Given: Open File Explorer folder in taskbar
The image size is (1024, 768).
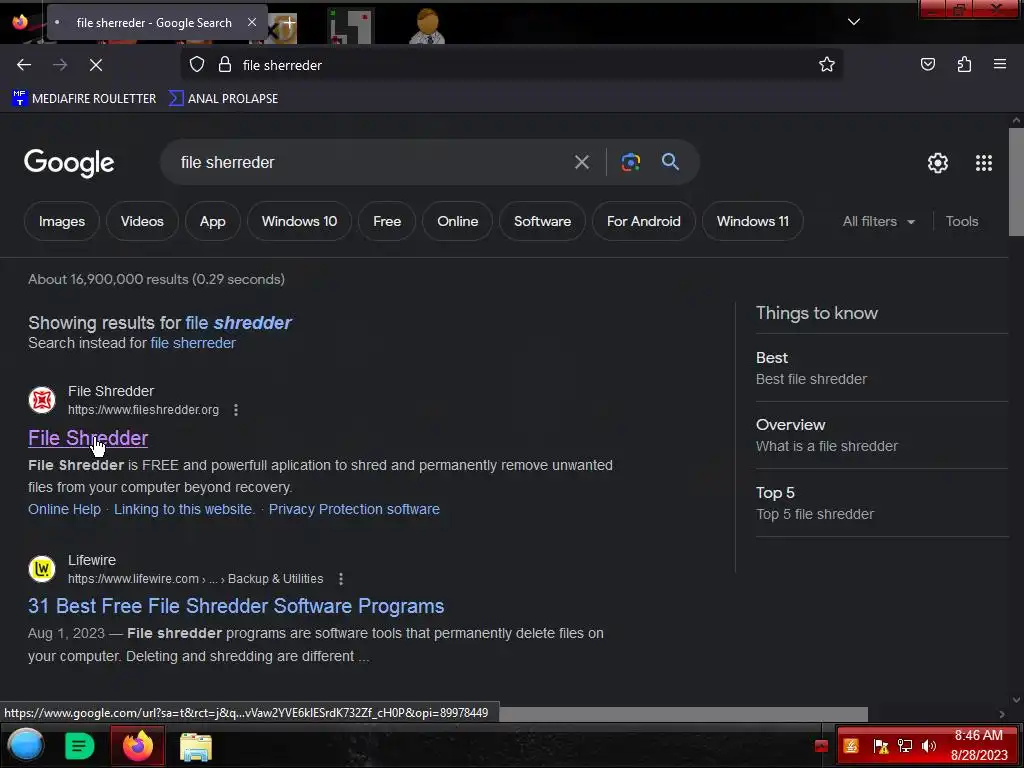Looking at the screenshot, I should tap(195, 746).
